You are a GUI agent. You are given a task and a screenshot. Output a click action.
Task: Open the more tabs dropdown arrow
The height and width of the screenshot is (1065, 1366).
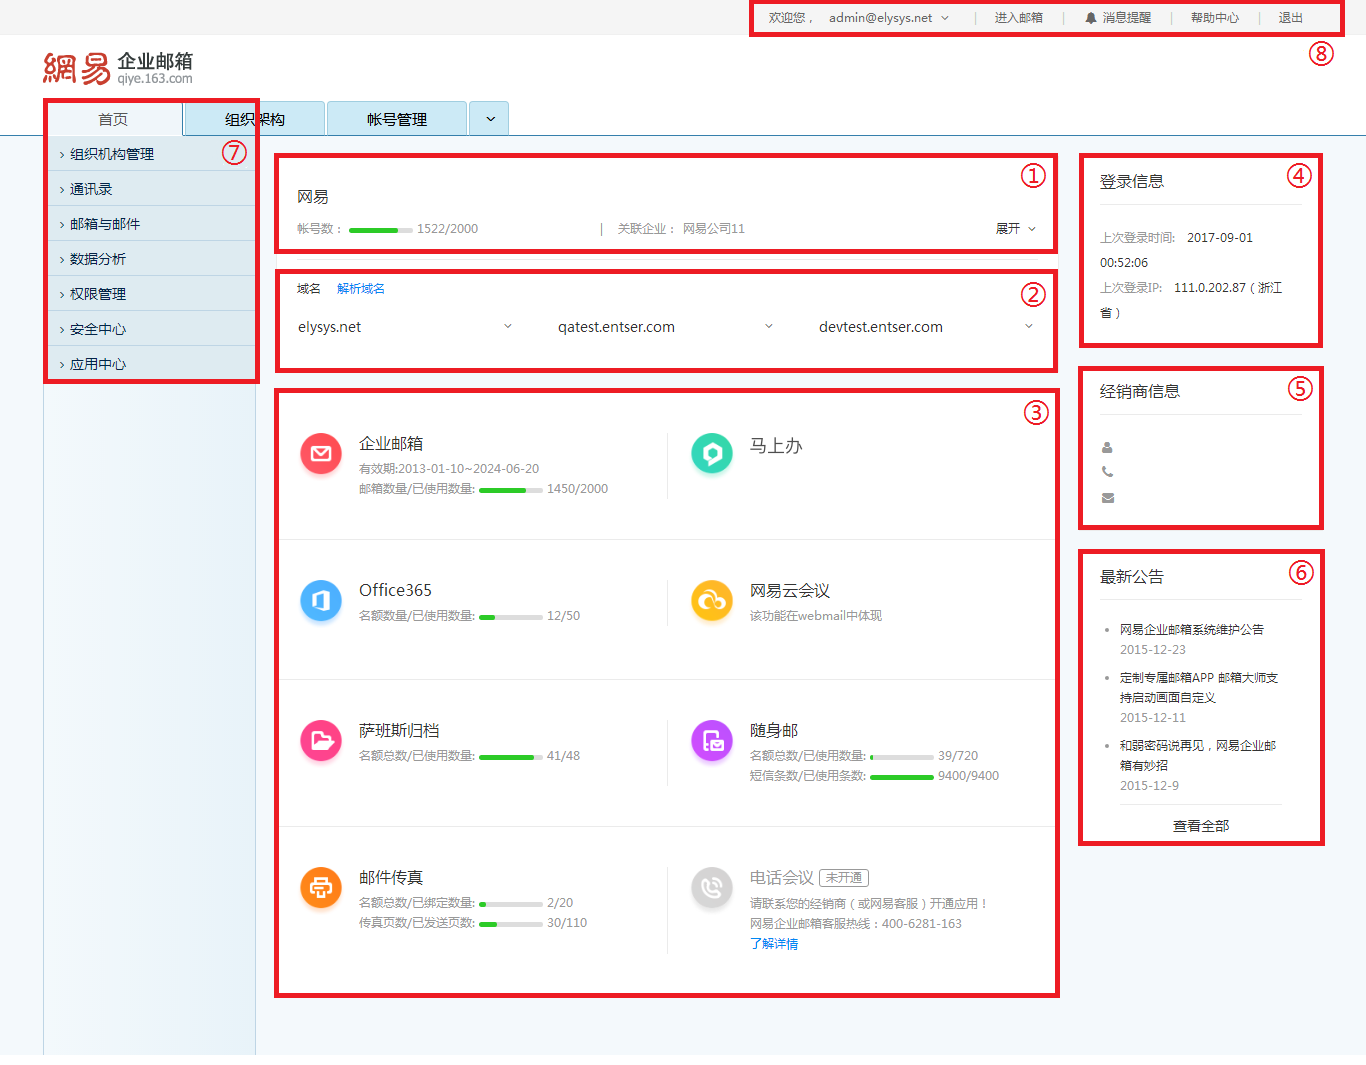pyautogui.click(x=490, y=119)
